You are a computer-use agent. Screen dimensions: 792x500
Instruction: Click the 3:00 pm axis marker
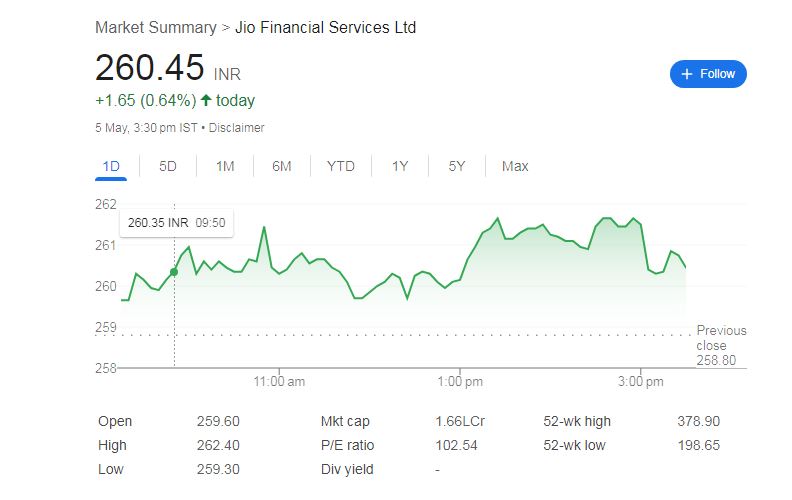tap(640, 382)
